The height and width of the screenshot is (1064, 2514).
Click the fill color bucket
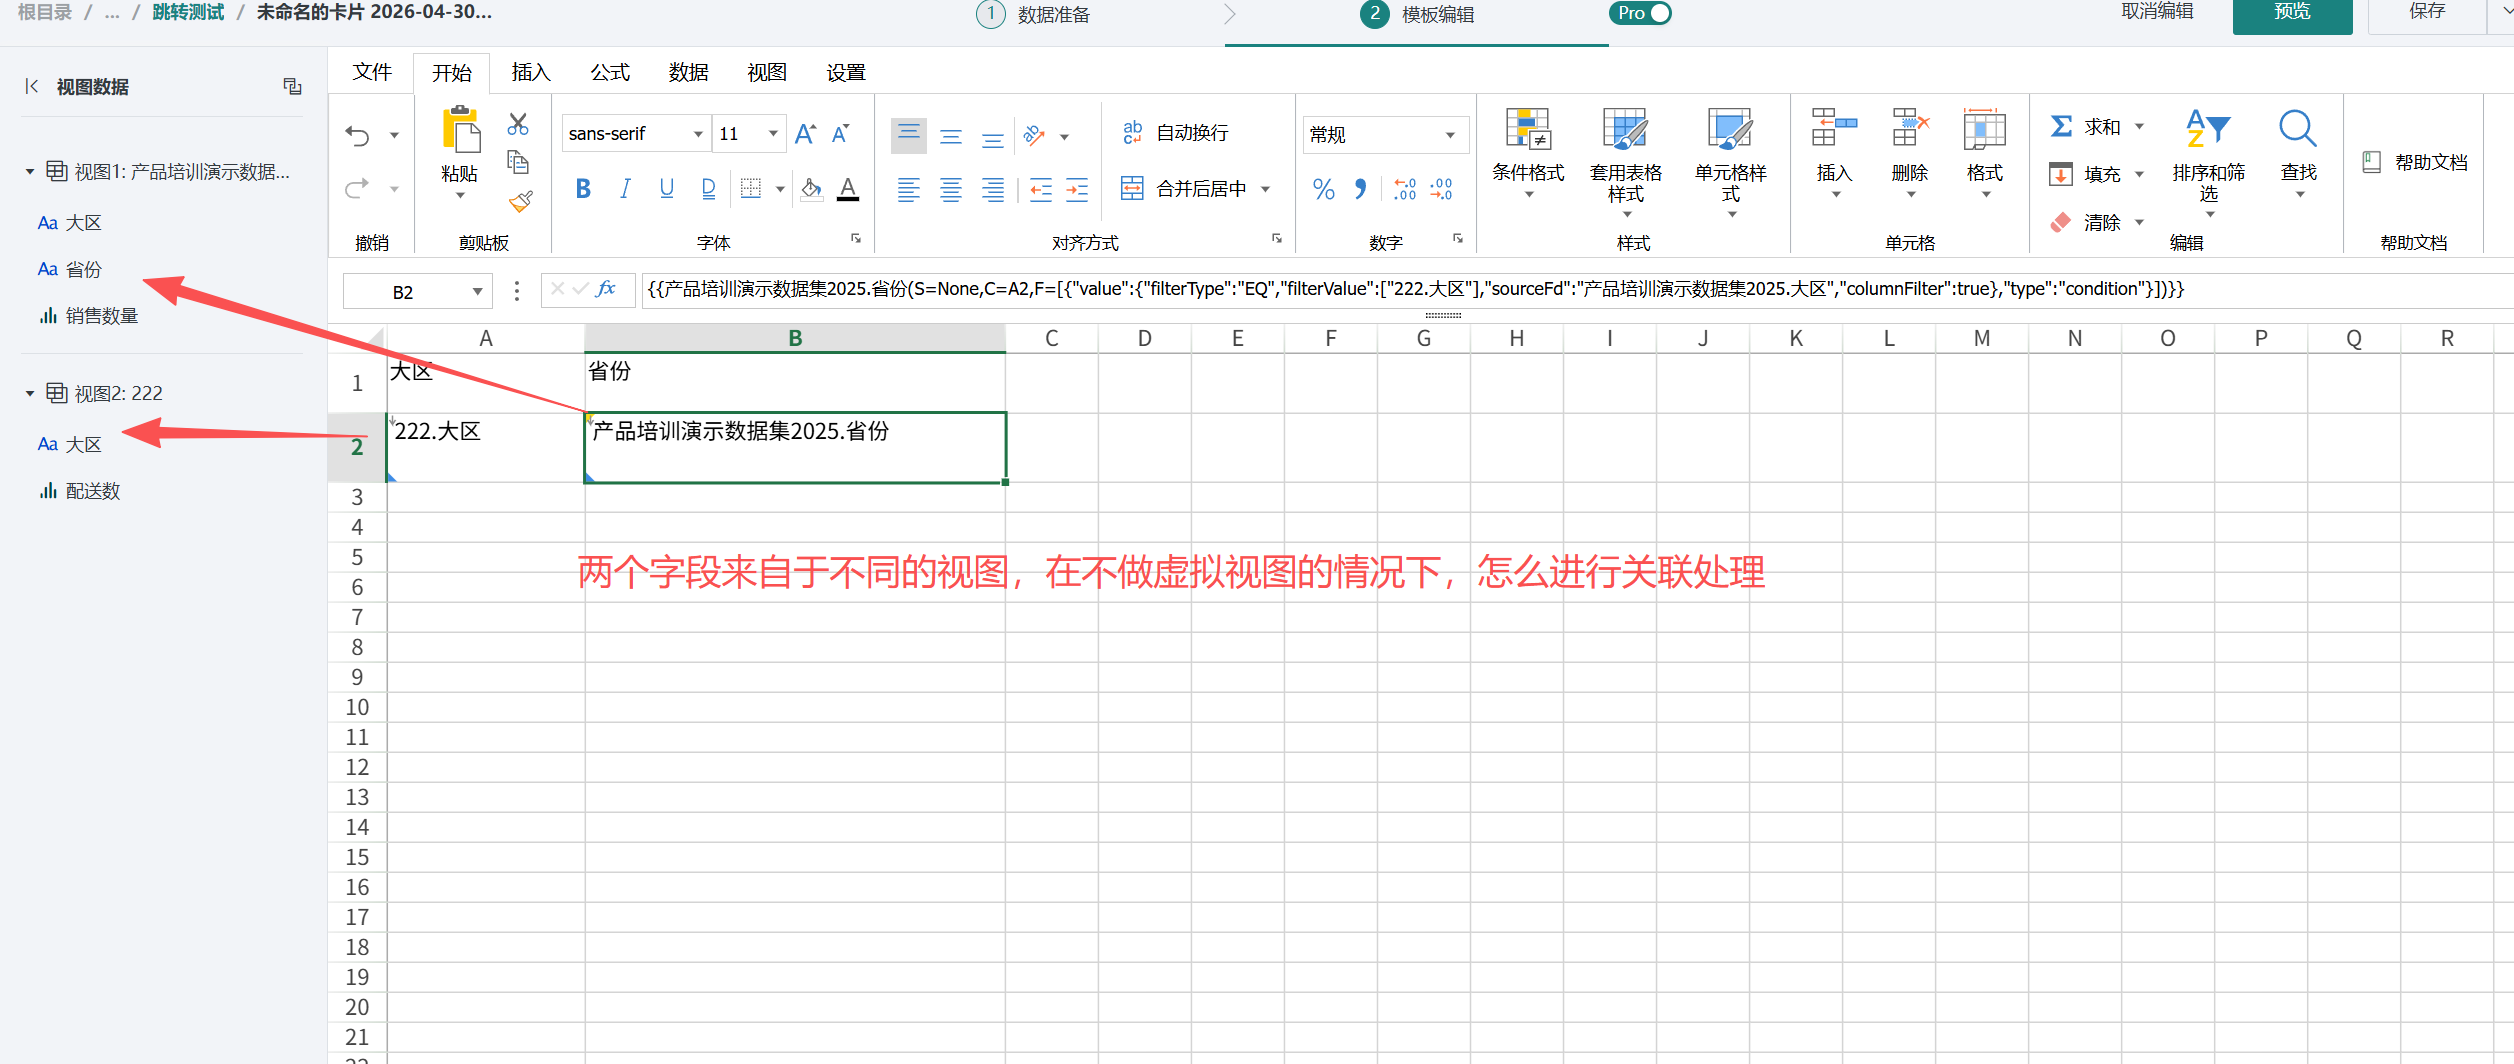tap(812, 189)
